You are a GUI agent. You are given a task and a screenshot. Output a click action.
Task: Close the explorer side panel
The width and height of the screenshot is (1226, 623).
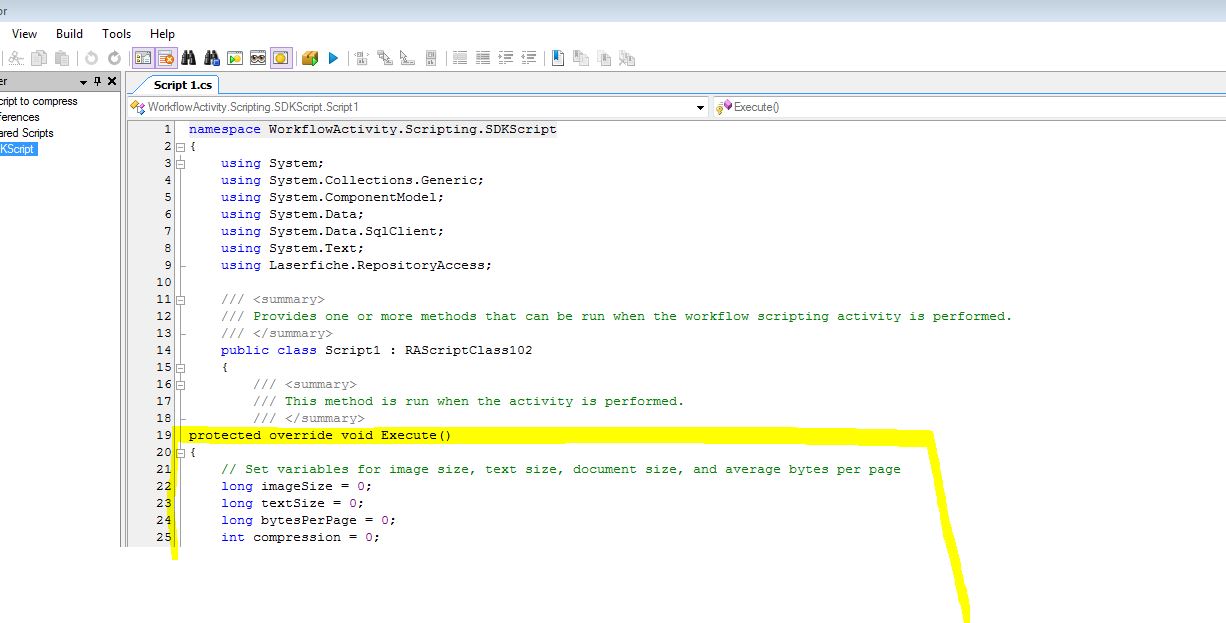112,82
